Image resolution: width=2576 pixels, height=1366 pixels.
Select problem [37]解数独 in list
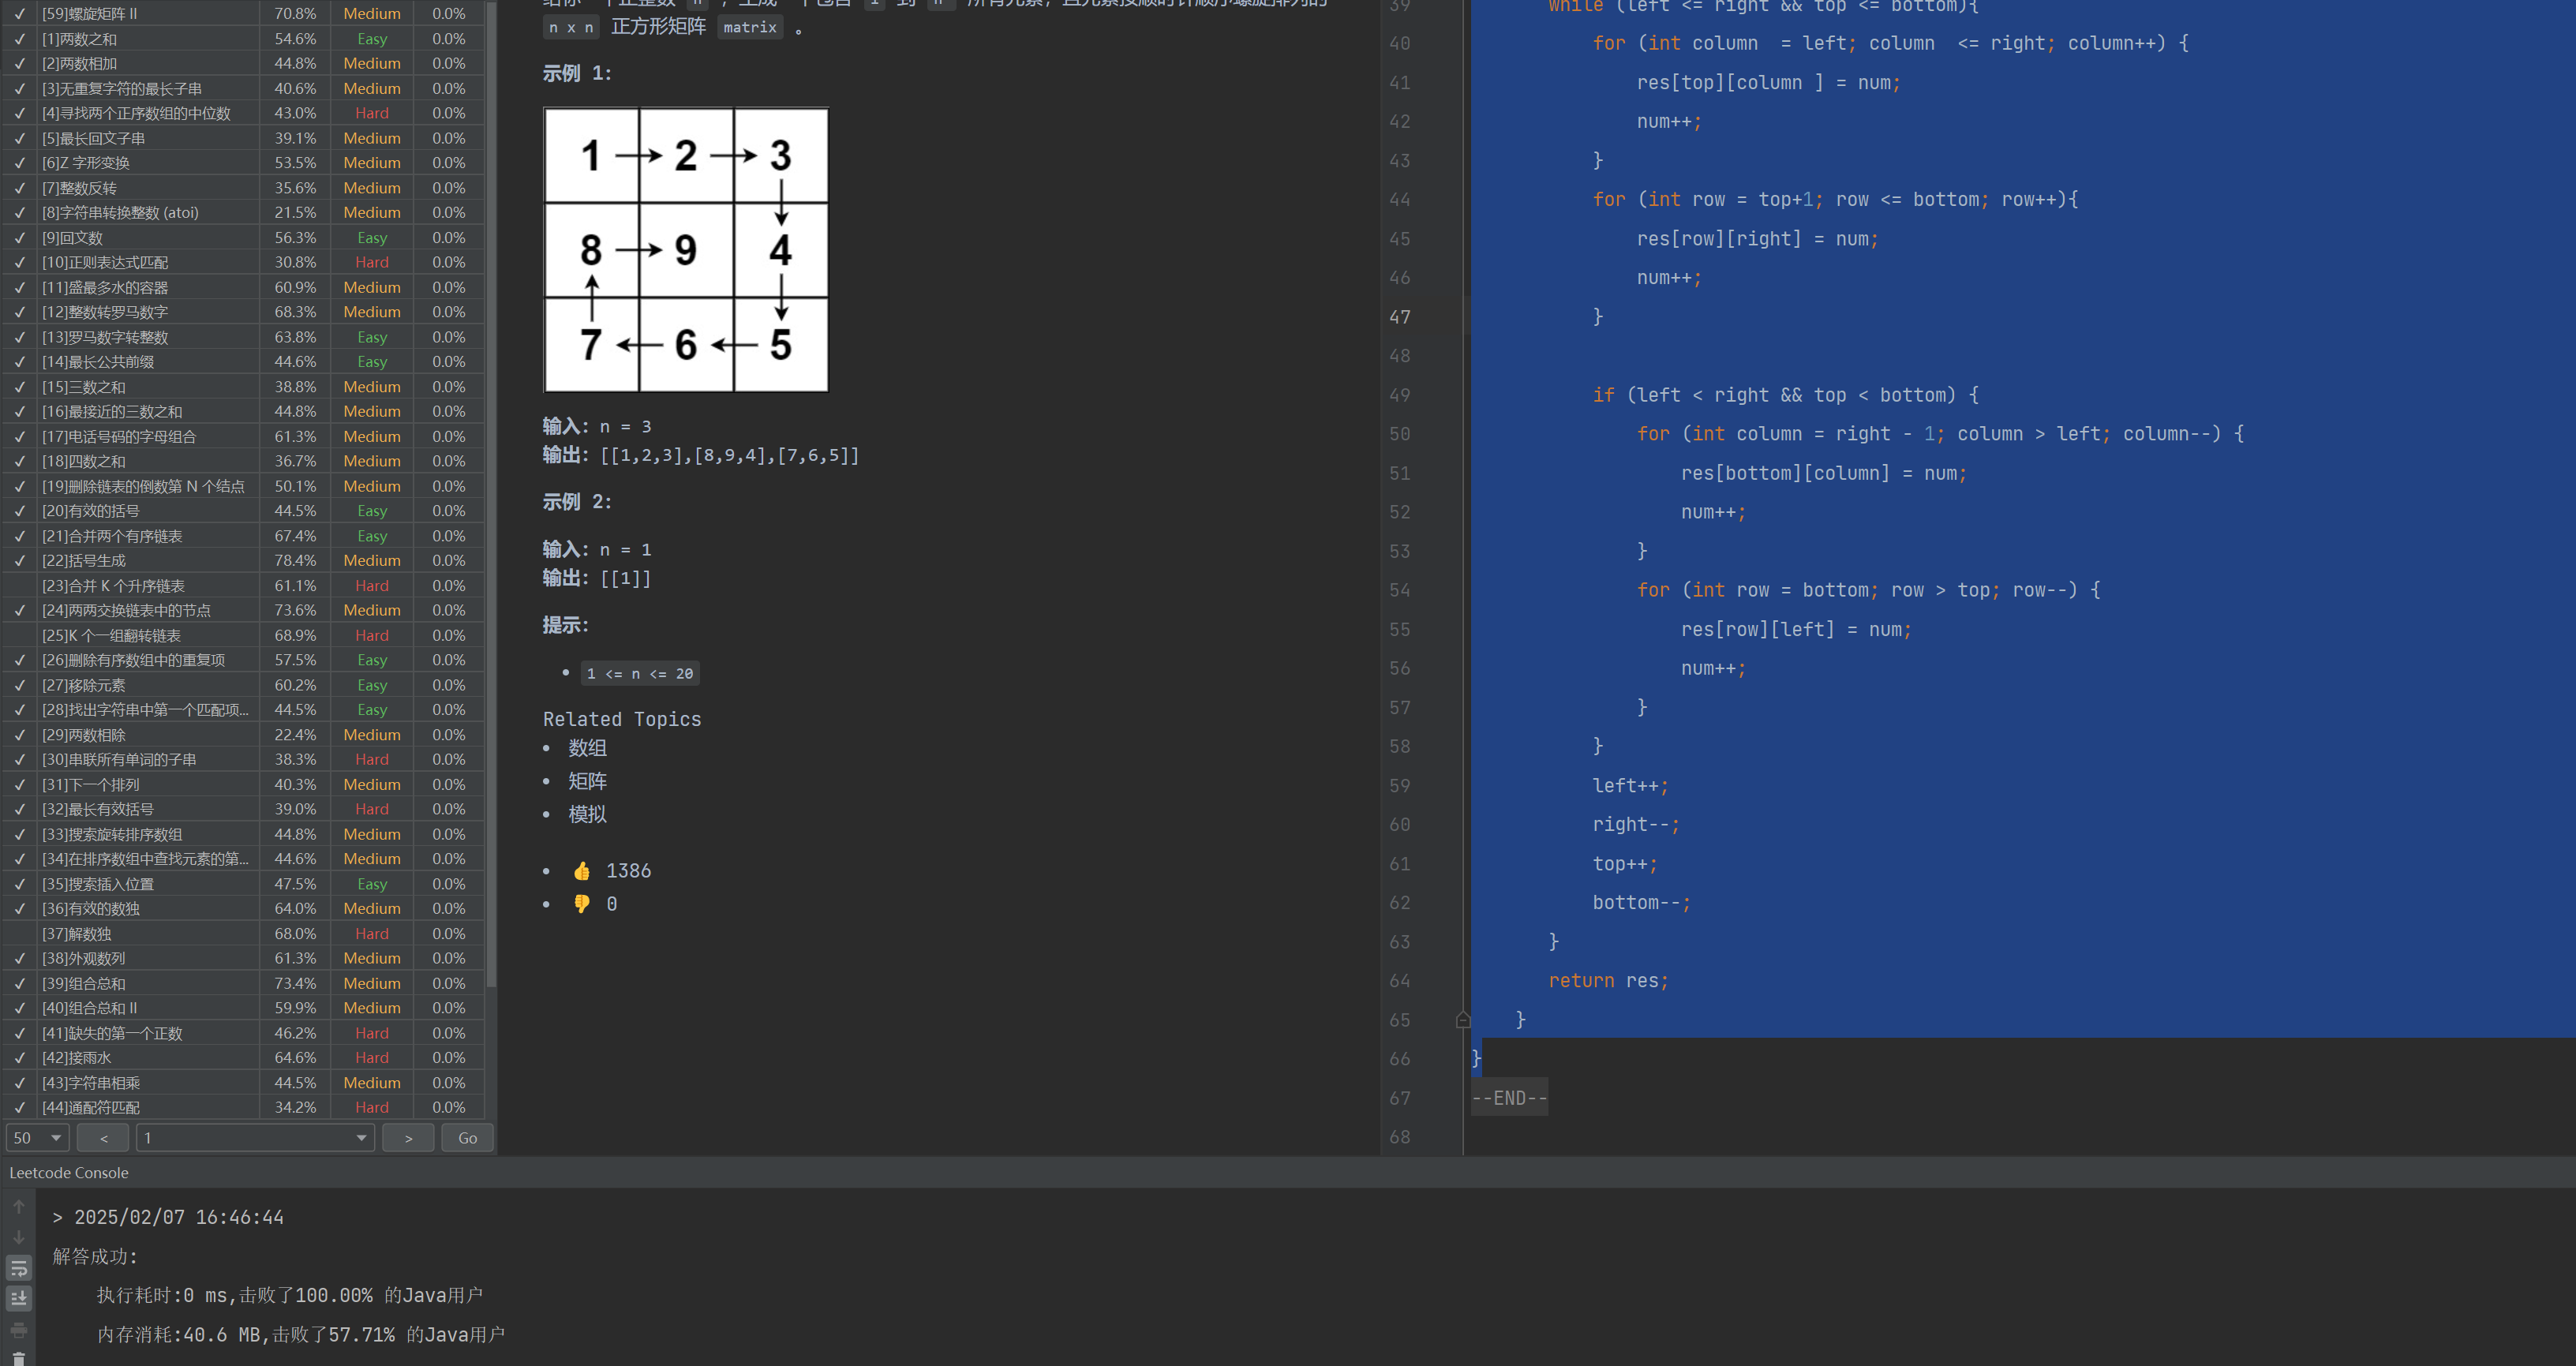[x=76, y=934]
